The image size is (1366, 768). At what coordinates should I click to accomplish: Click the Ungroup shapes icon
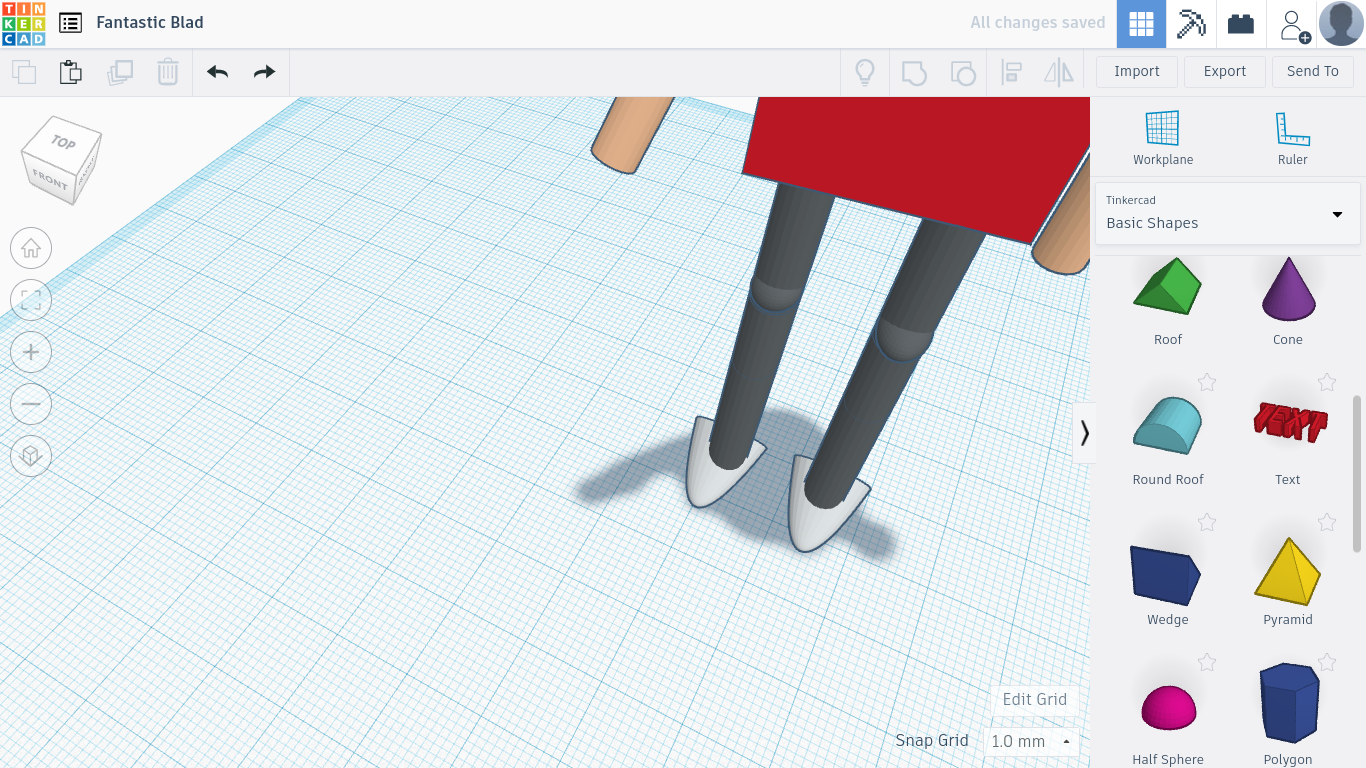962,72
